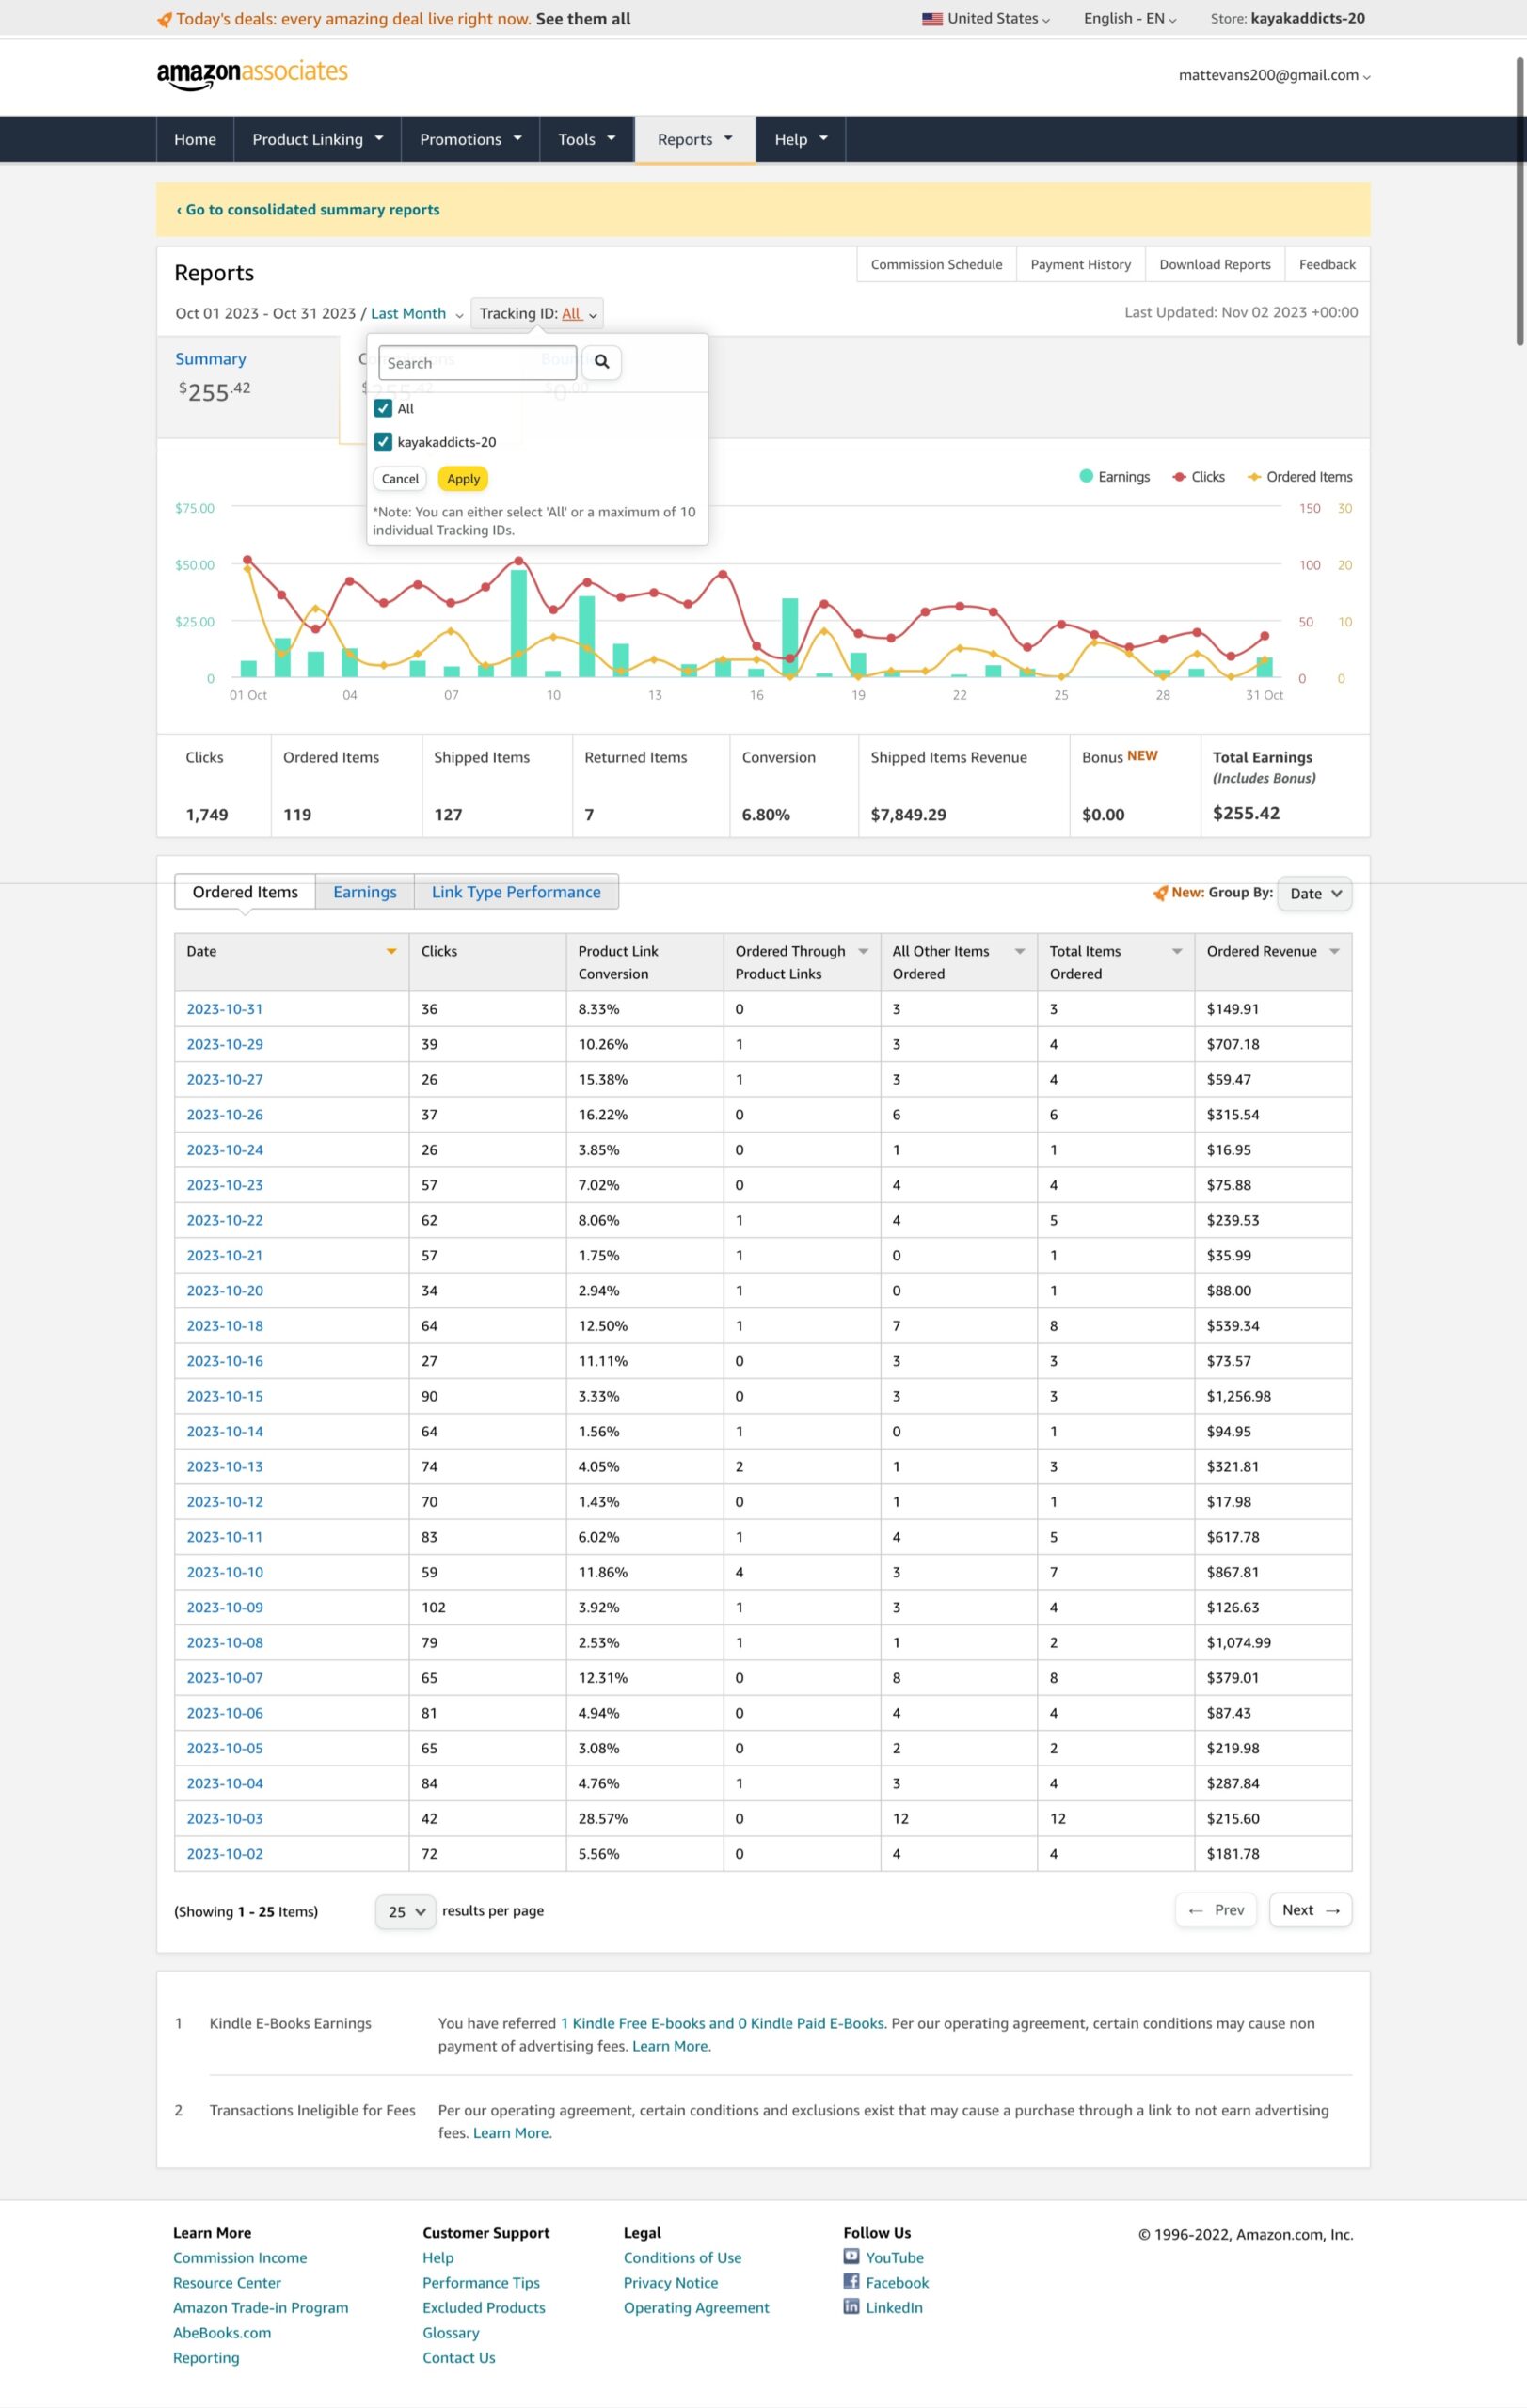Click the Date column sort arrow
This screenshot has height=2408, width=1527.
[391, 951]
